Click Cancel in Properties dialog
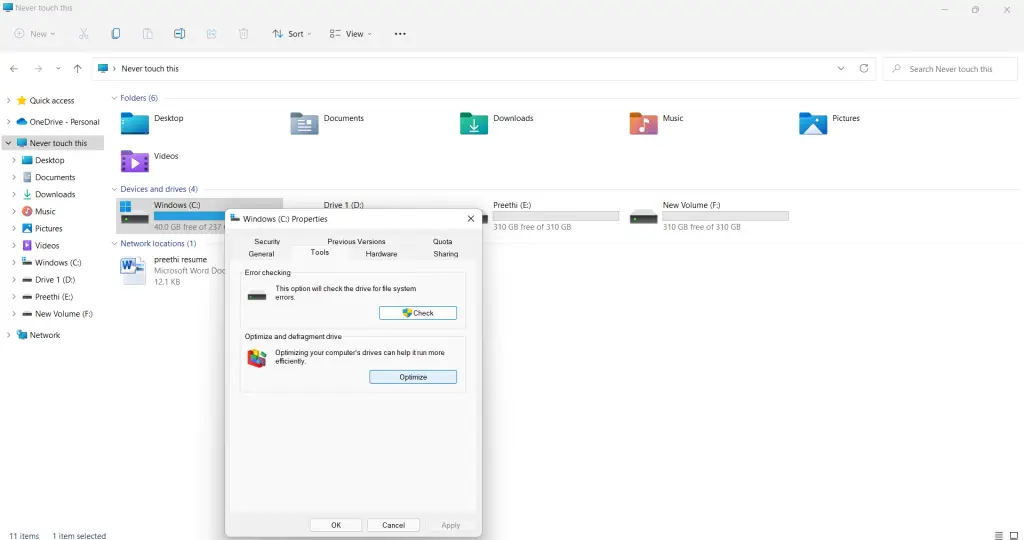 pos(393,525)
